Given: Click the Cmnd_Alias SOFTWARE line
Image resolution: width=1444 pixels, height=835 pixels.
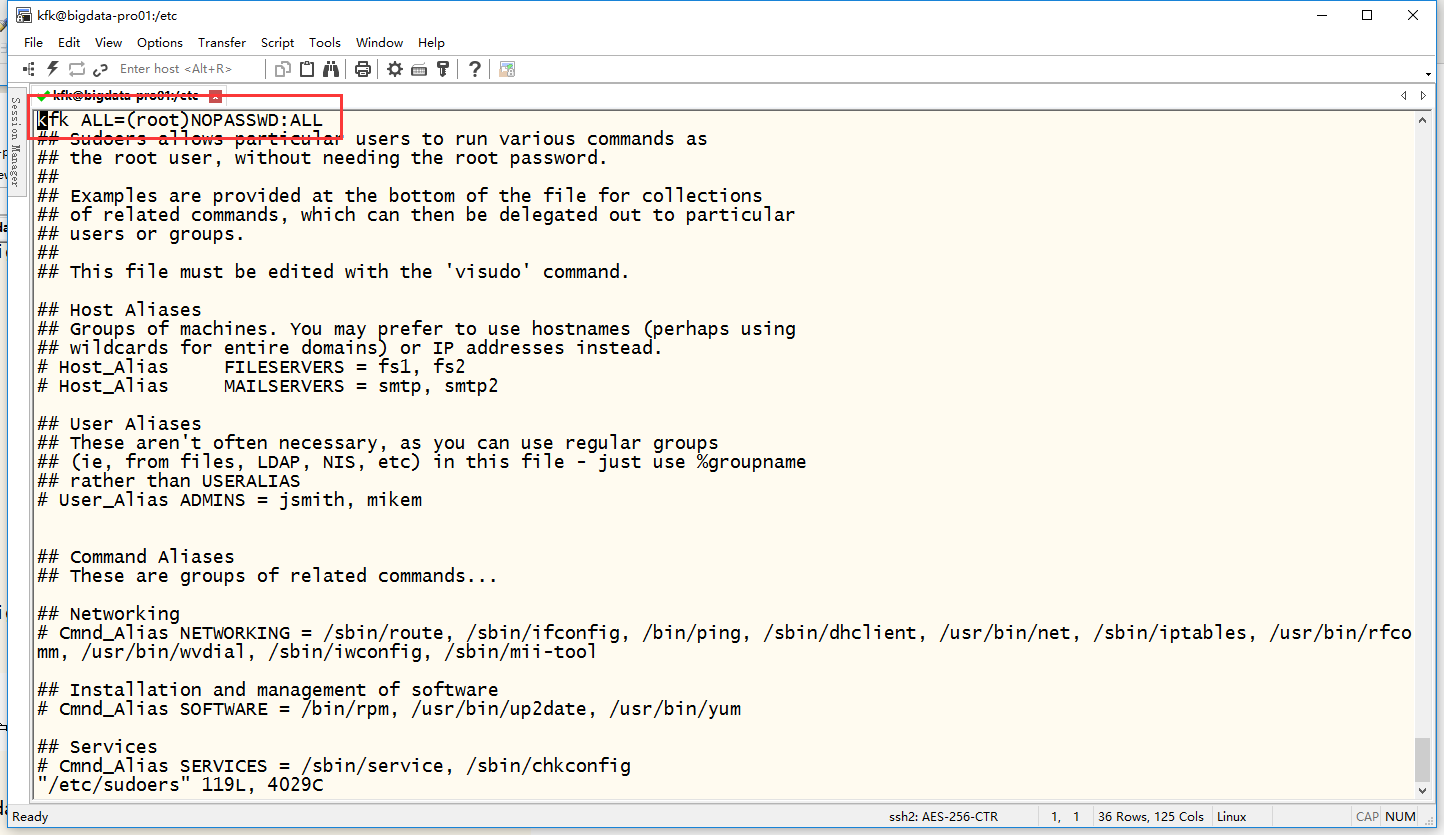Looking at the screenshot, I should [389, 709].
